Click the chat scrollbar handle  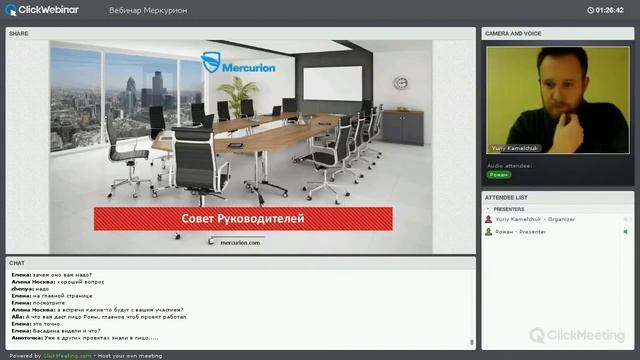point(472,342)
